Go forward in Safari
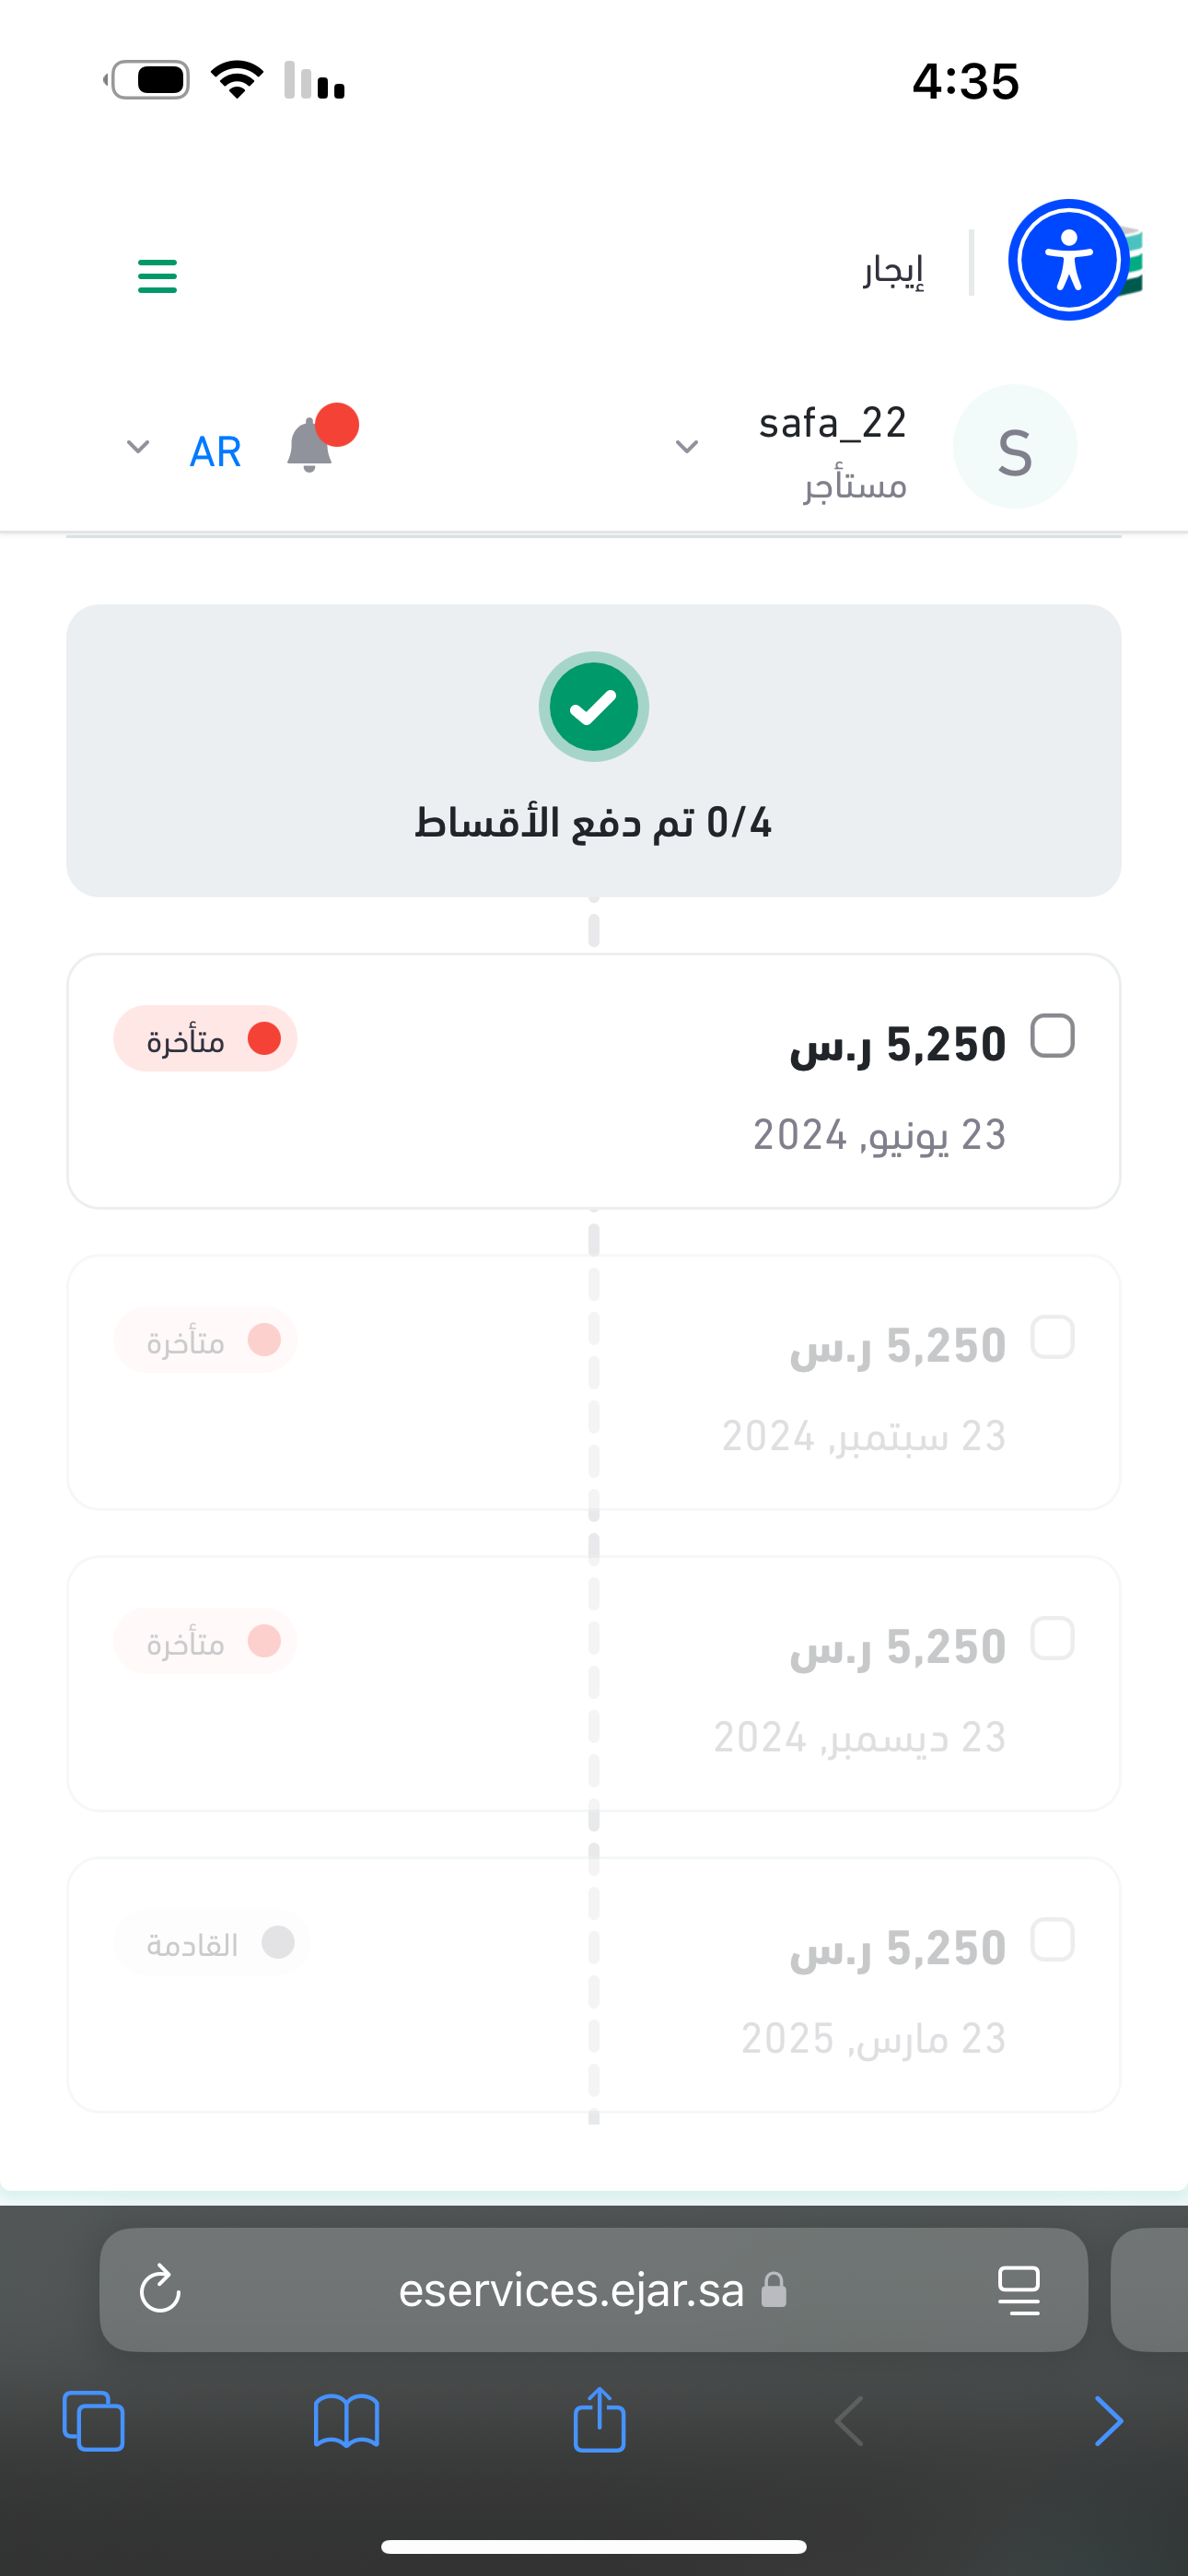1188x2576 pixels. tap(1108, 2420)
